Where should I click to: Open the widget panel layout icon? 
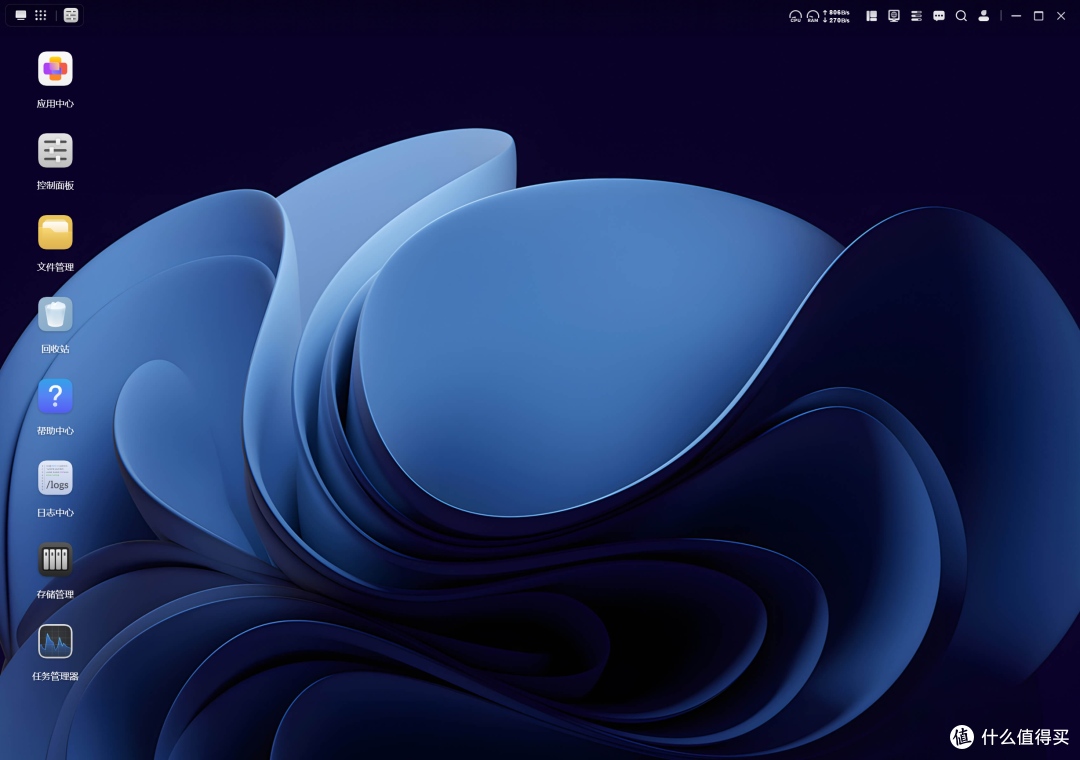[871, 16]
